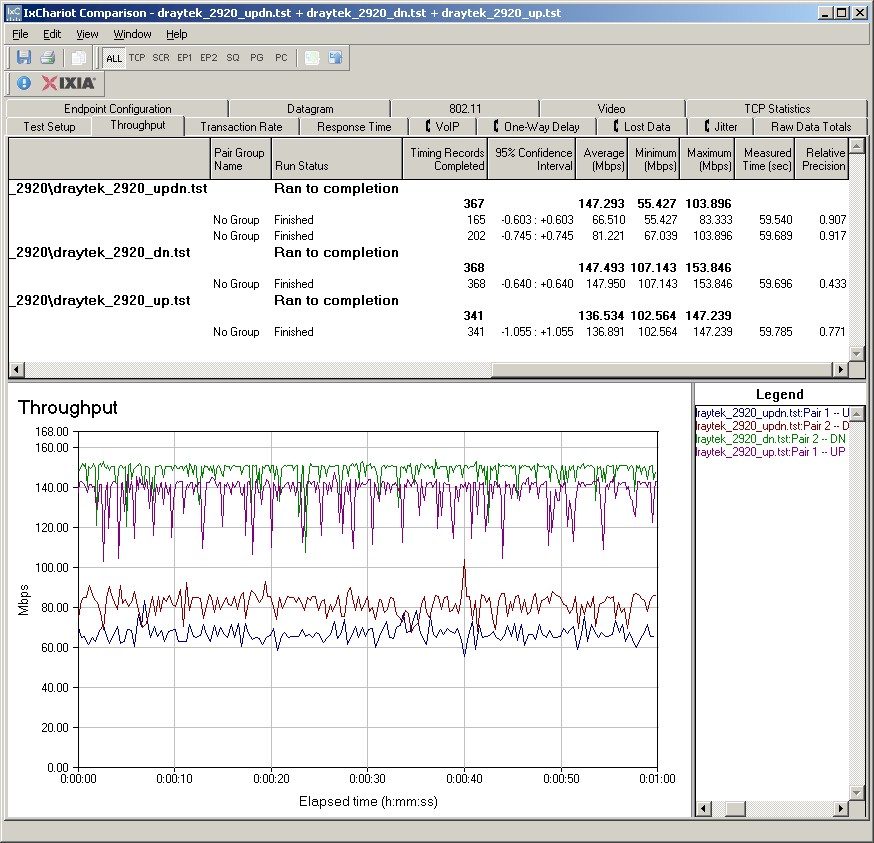The height and width of the screenshot is (843, 874).
Task: Open the Edit menu
Action: pyautogui.click(x=52, y=34)
